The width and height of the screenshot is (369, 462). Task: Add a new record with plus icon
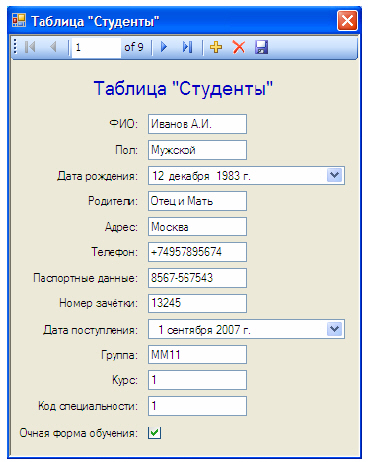click(216, 47)
